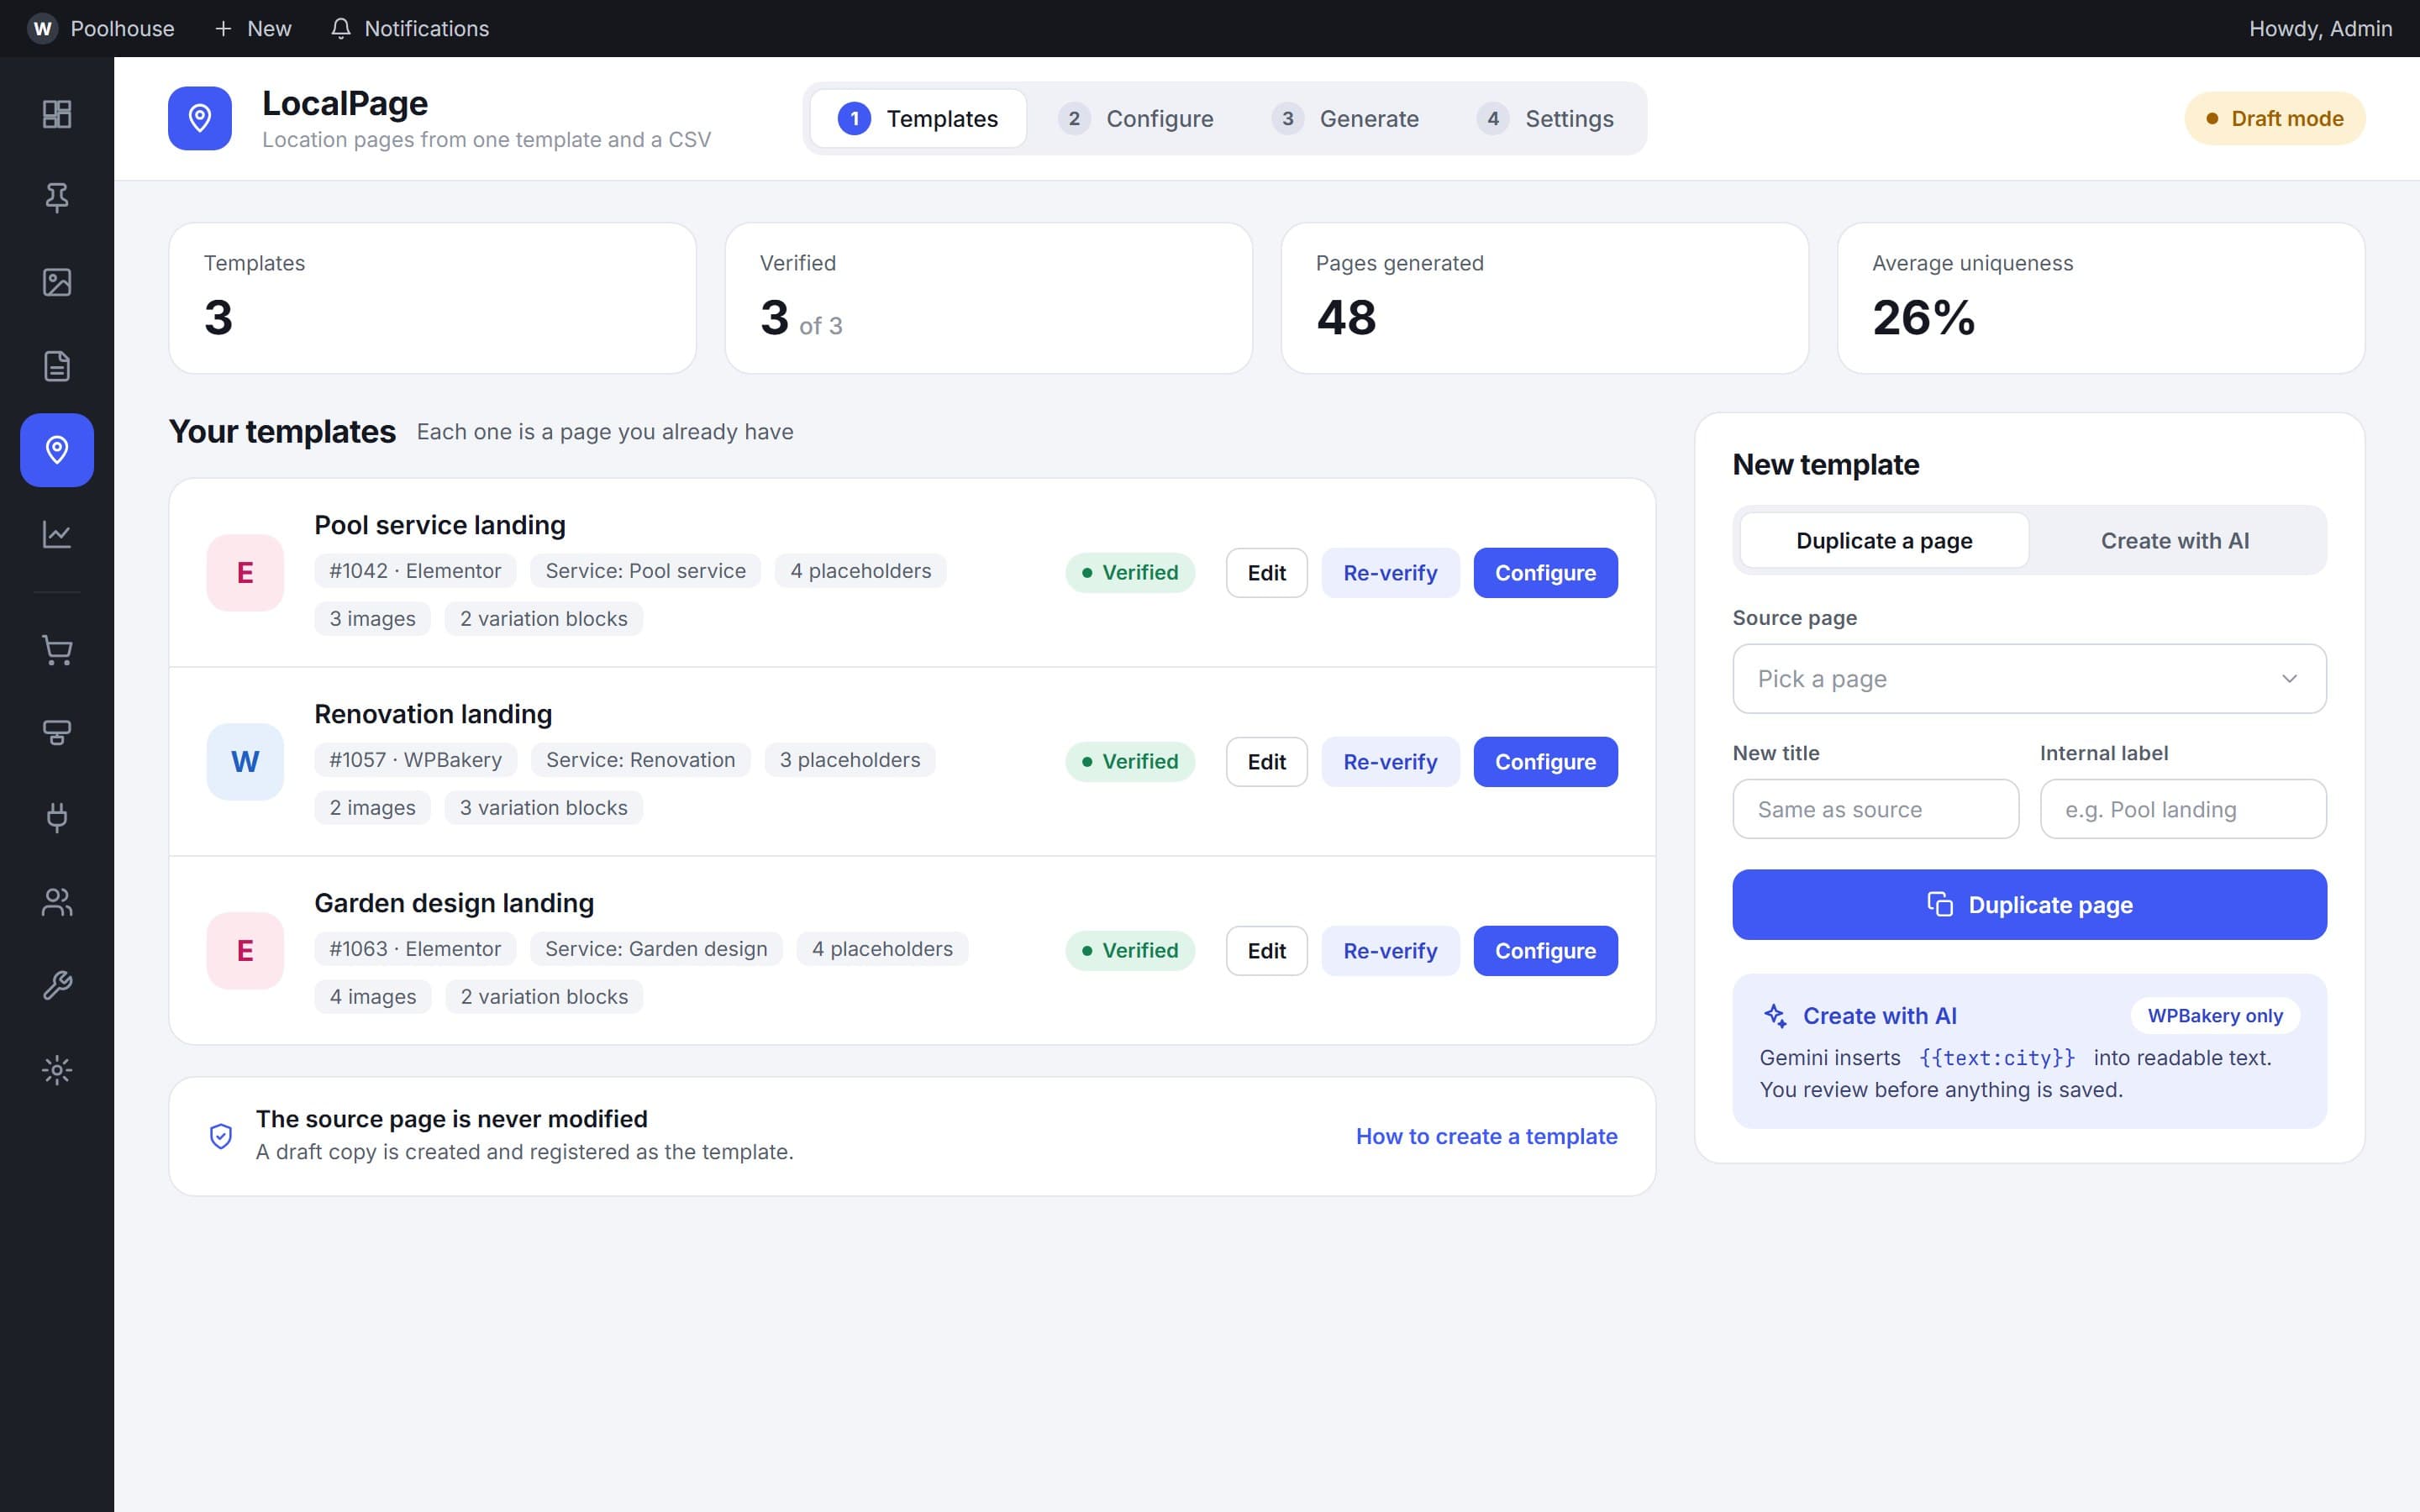Select the active LocalPage map pin sidebar icon
This screenshot has width=2420, height=1512.
[57, 450]
